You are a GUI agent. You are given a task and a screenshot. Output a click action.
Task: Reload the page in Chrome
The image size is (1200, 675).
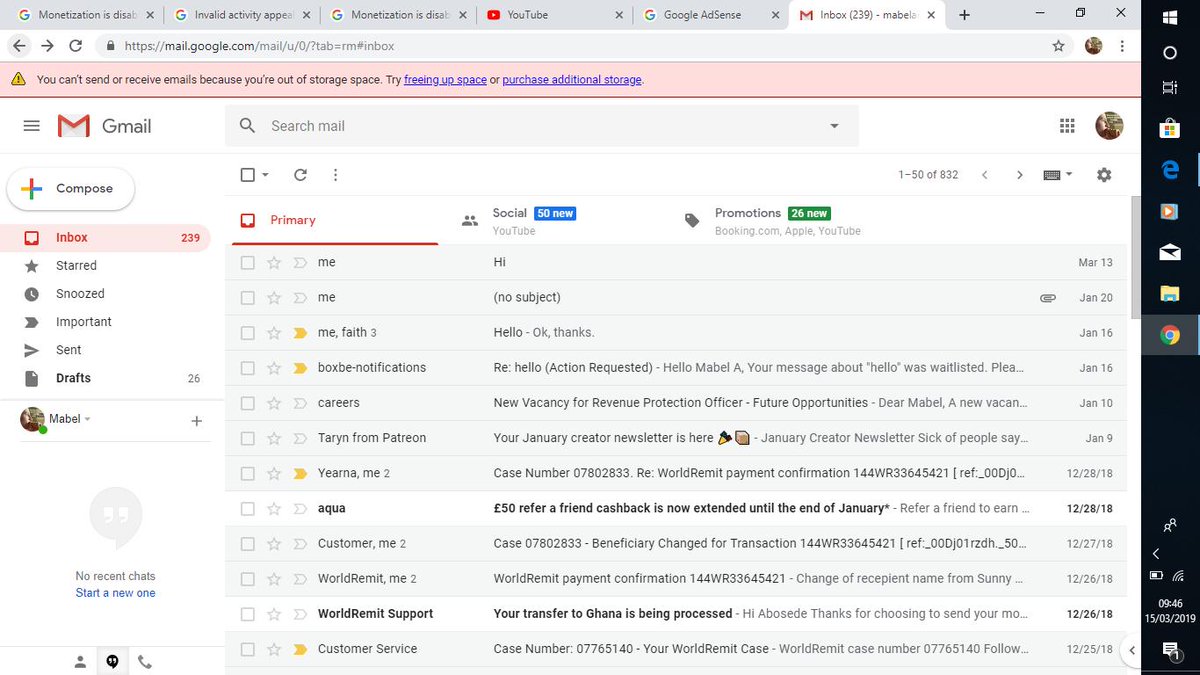tap(76, 46)
